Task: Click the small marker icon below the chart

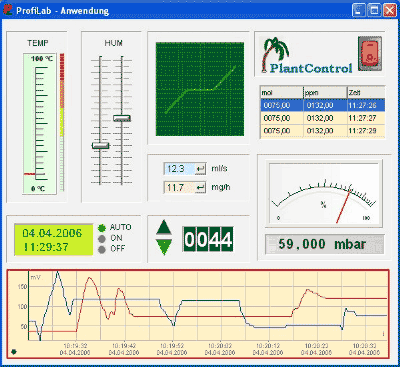Action: [13, 352]
